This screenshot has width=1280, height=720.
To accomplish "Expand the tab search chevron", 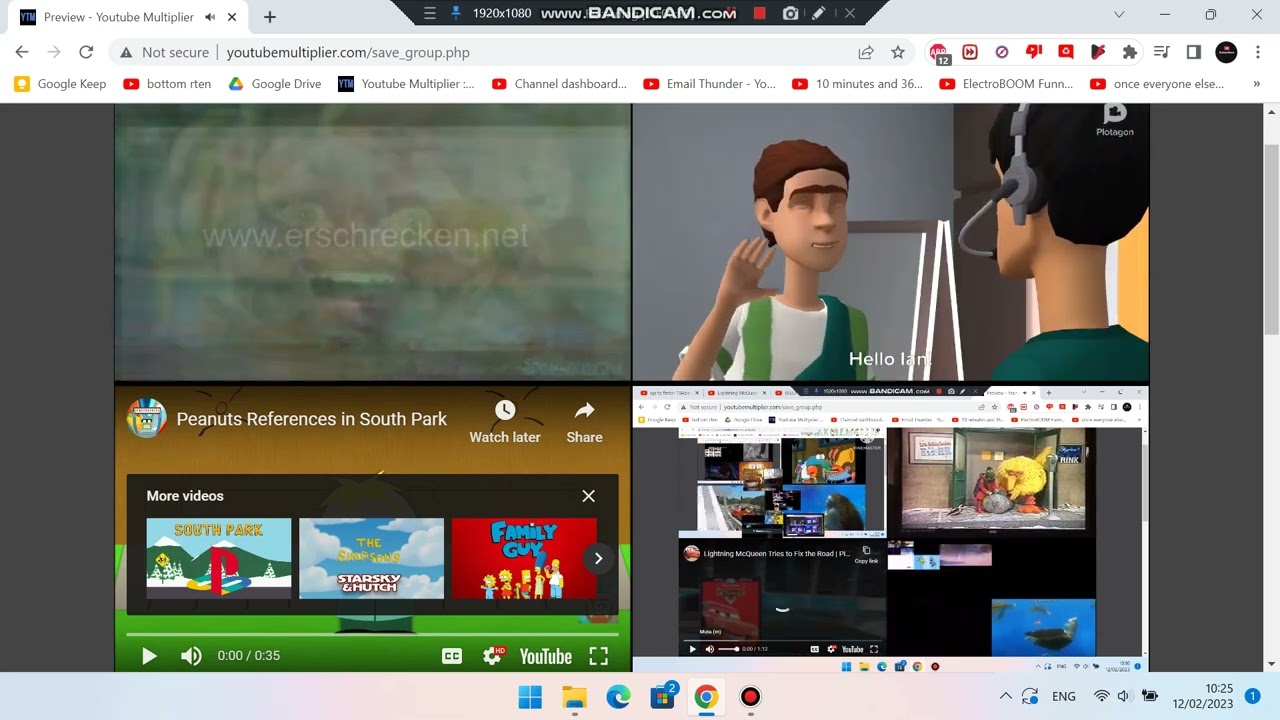I will (1119, 15).
